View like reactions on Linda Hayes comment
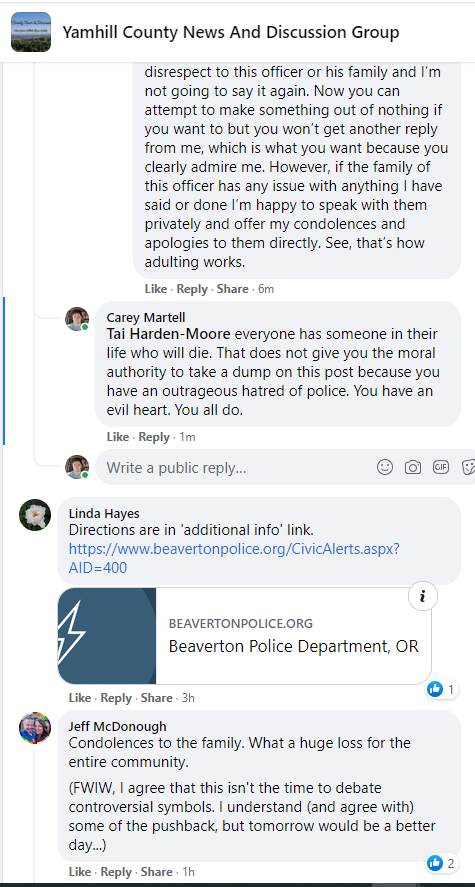The width and height of the screenshot is (475, 887). pos(442,689)
